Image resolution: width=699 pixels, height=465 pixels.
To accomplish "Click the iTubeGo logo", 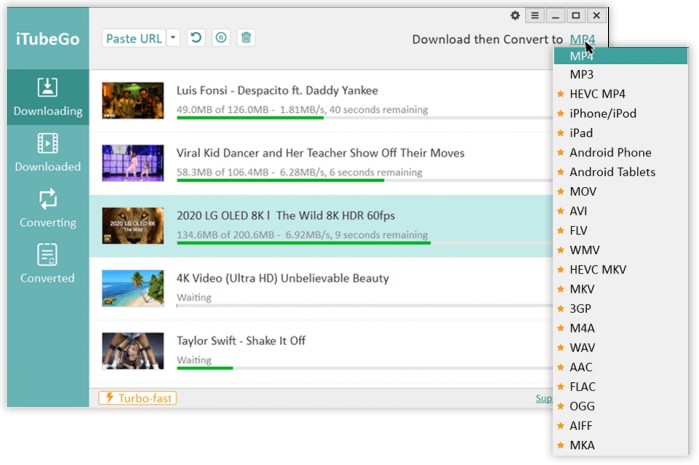I will tap(48, 39).
